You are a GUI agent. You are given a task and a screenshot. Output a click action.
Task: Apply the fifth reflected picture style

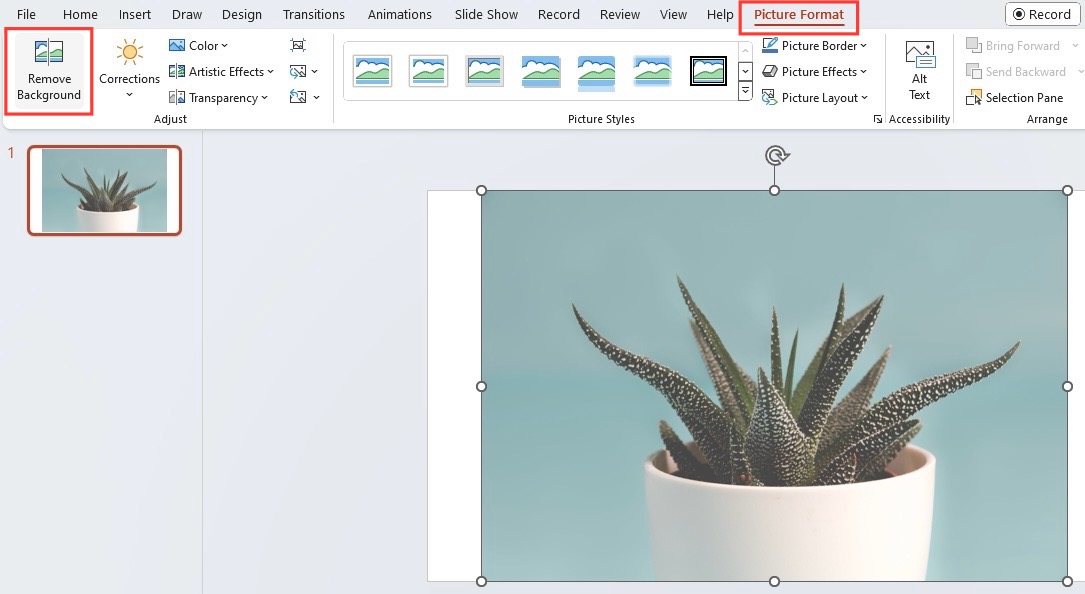coord(596,72)
